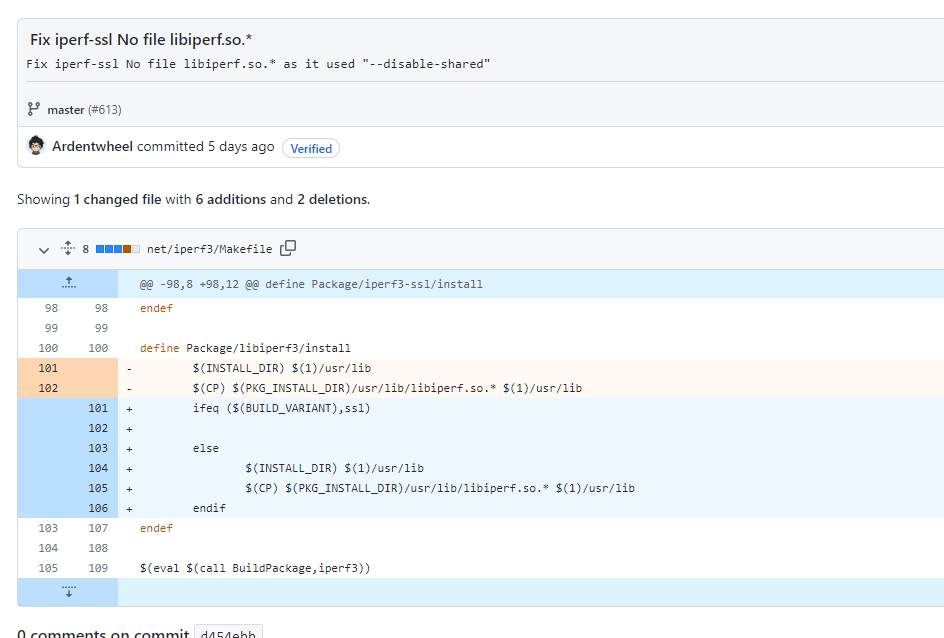Screen dimensions: 944x638
Task: Click the diff drag handle icon
Action: 67,249
